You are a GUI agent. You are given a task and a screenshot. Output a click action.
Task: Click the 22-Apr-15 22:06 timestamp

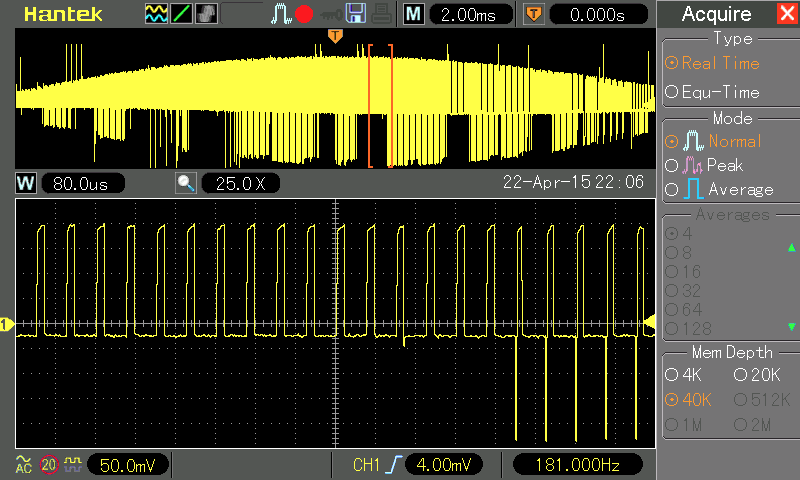[x=573, y=182]
